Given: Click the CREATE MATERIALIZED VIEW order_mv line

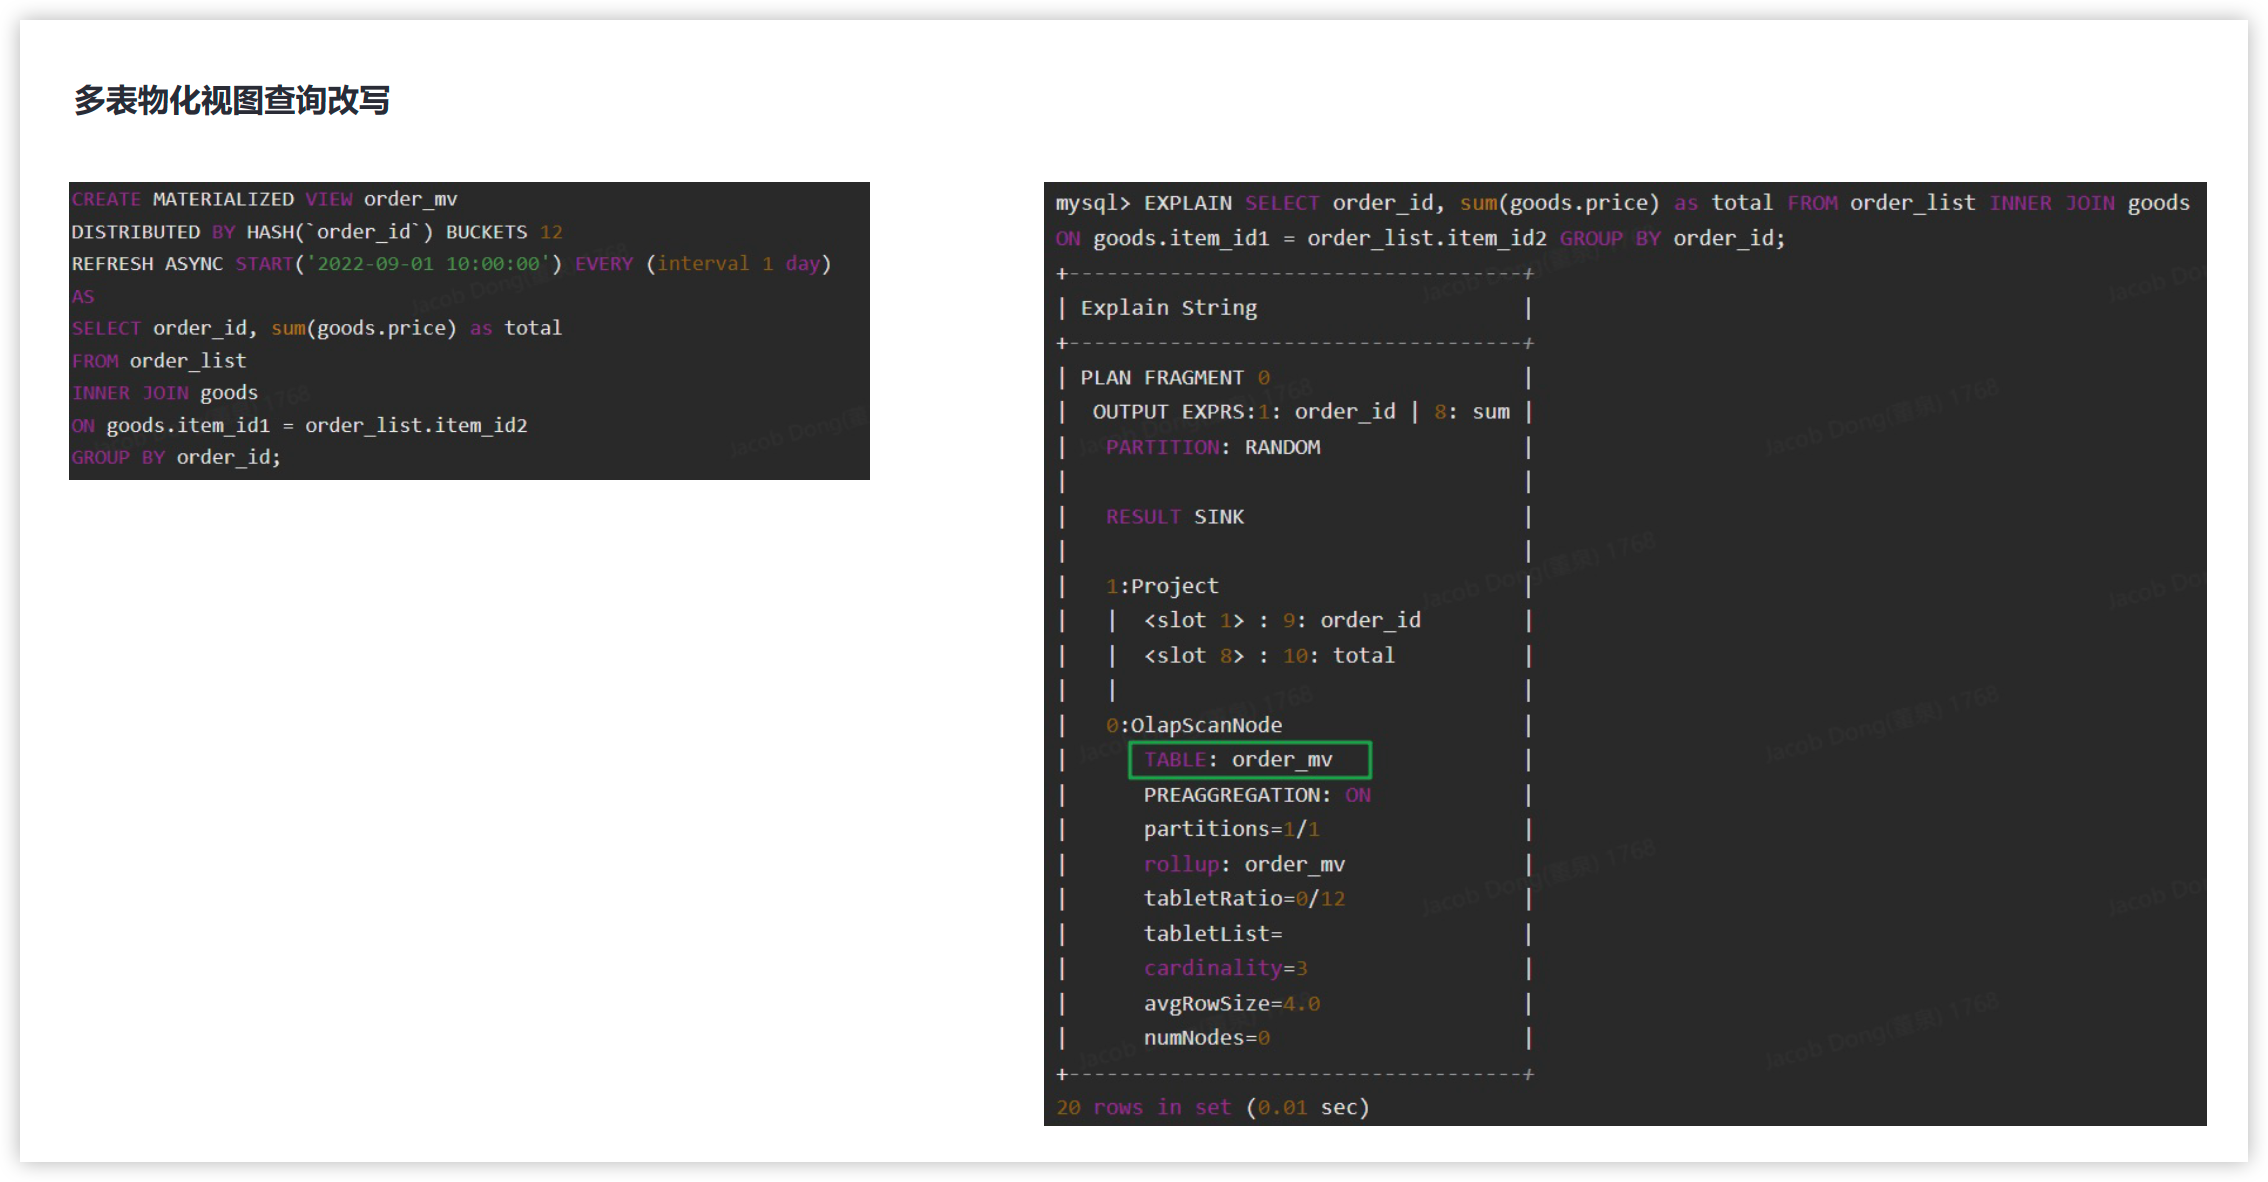Looking at the screenshot, I should pyautogui.click(x=264, y=199).
